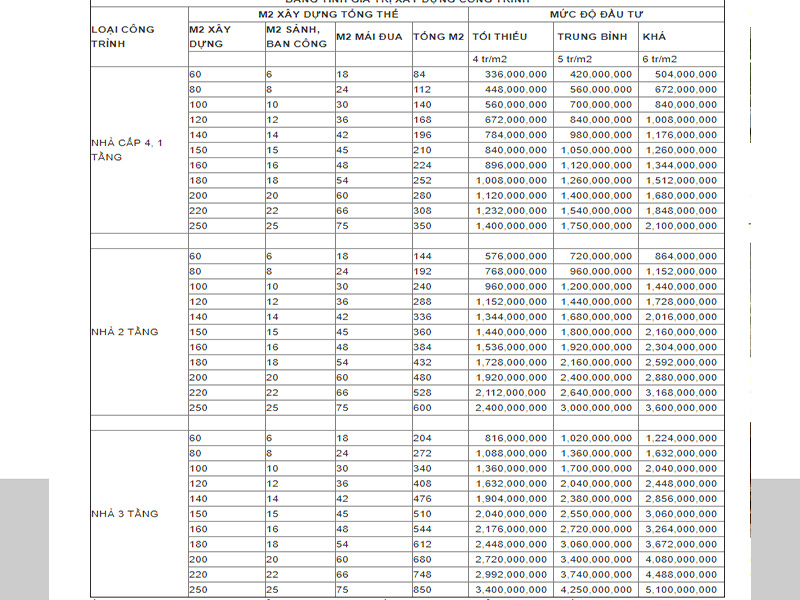This screenshot has width=800, height=600.
Task: Select the value 3,264,000,000
Action: [x=681, y=529]
